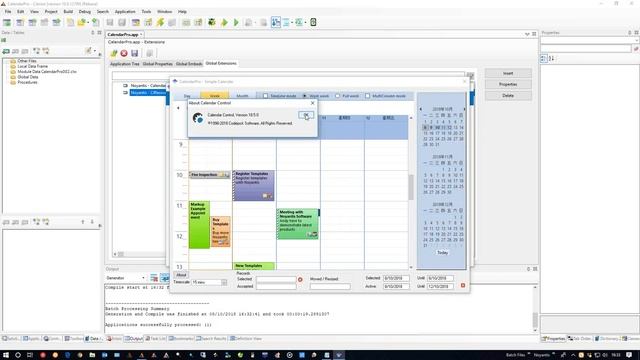This screenshot has width=640, height=360.
Task: Click the Active date input field
Action: pyautogui.click(x=396, y=287)
